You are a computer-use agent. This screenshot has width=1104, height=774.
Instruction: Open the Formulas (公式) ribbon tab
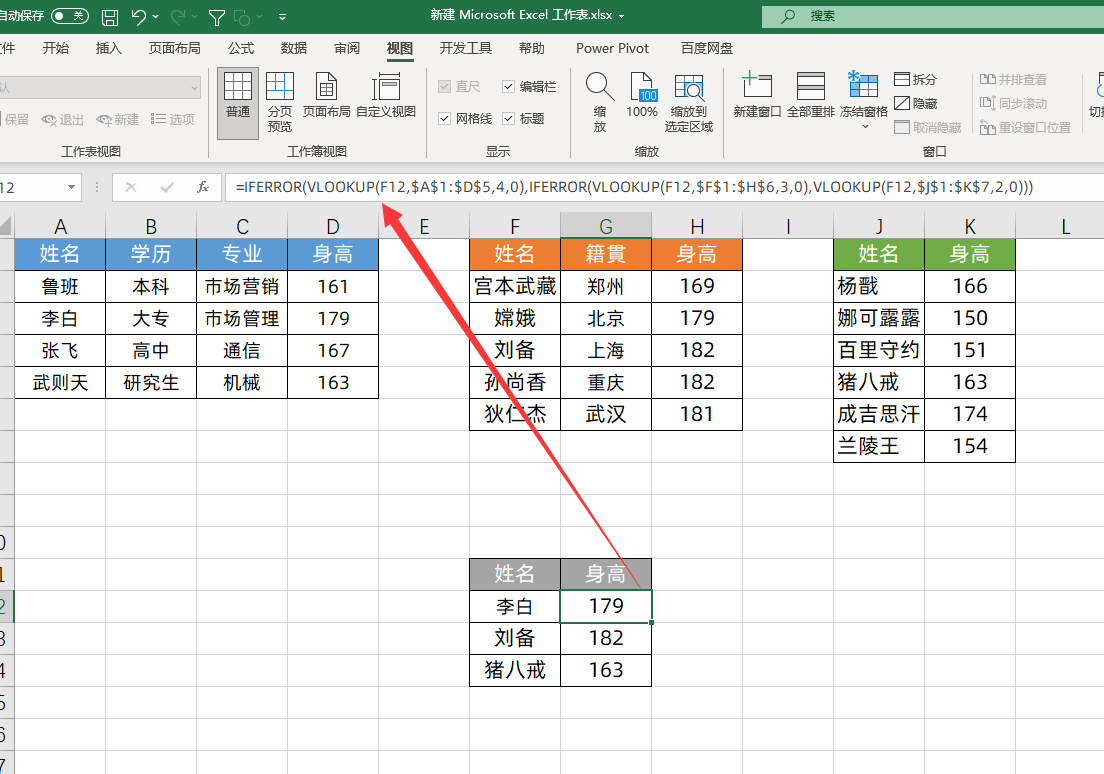[241, 48]
